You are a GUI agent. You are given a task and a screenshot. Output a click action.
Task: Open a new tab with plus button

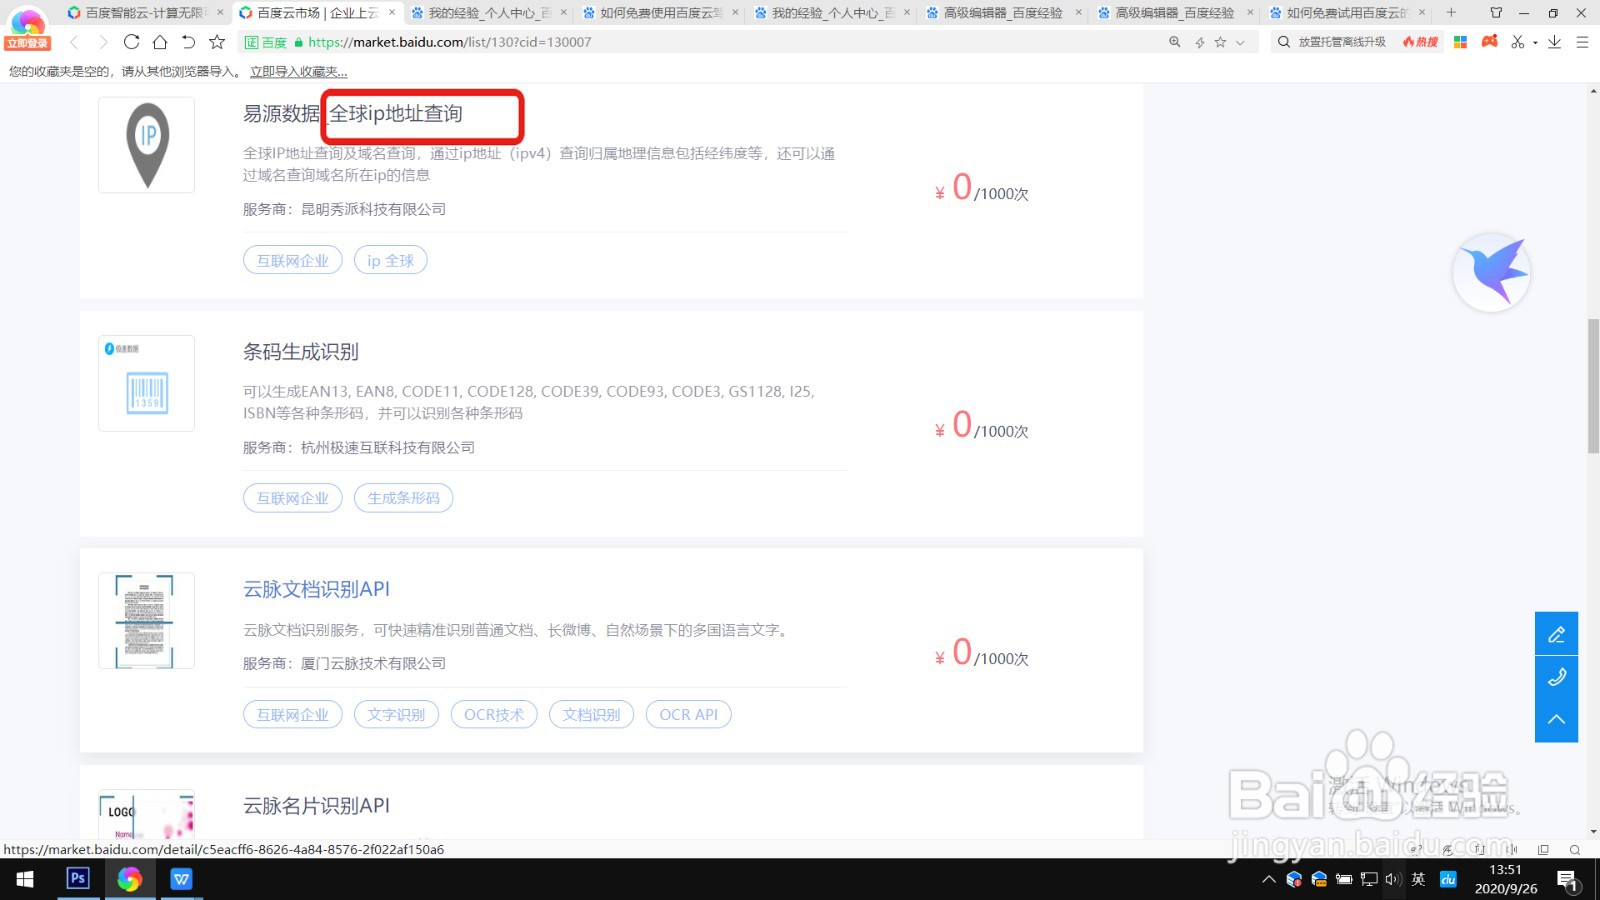[x=1451, y=13]
